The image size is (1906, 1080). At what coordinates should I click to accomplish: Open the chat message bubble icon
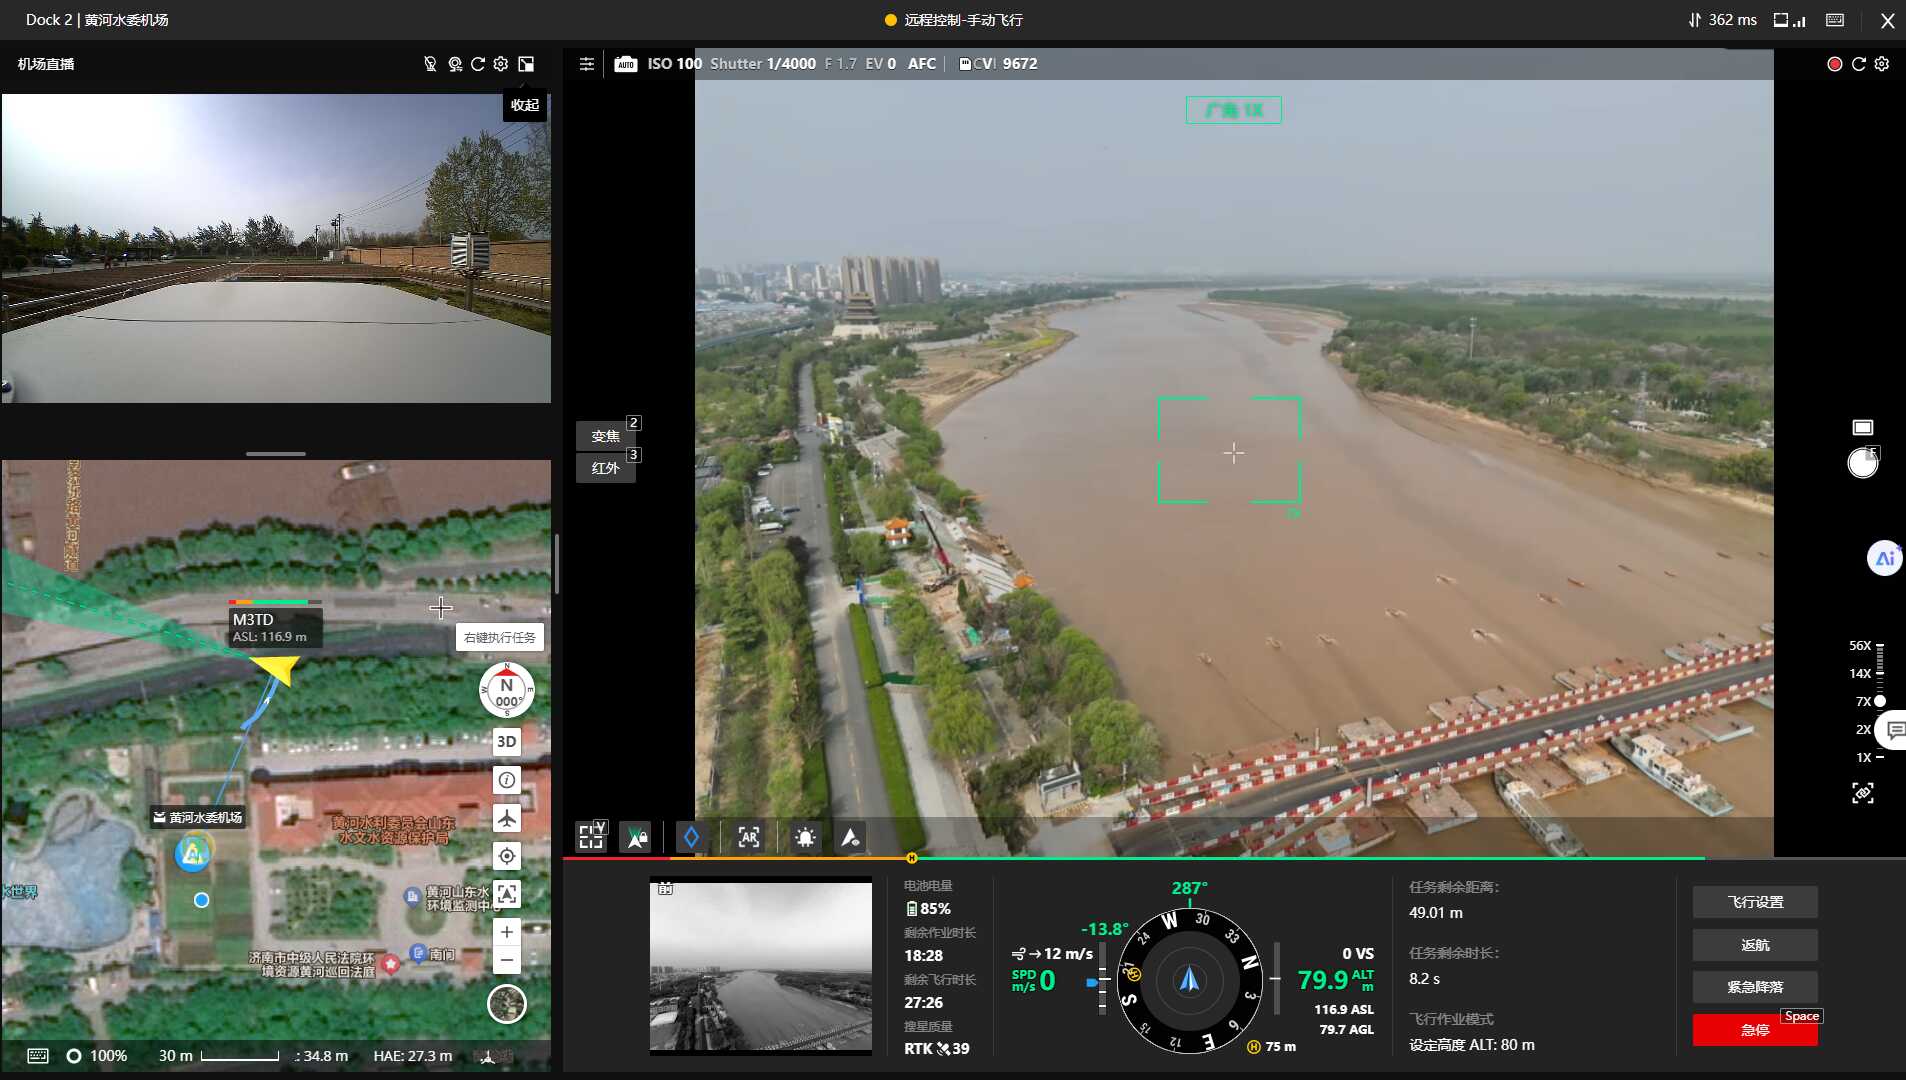(x=1894, y=730)
